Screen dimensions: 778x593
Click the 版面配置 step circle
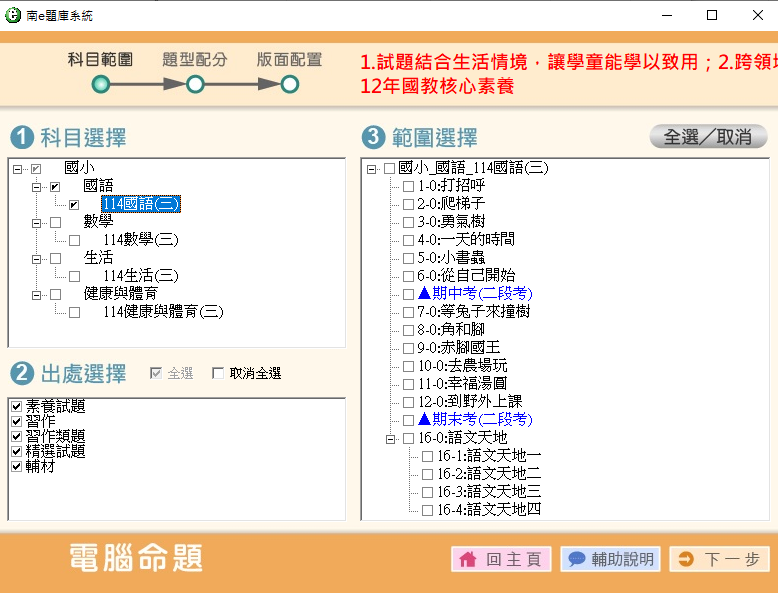tap(289, 84)
